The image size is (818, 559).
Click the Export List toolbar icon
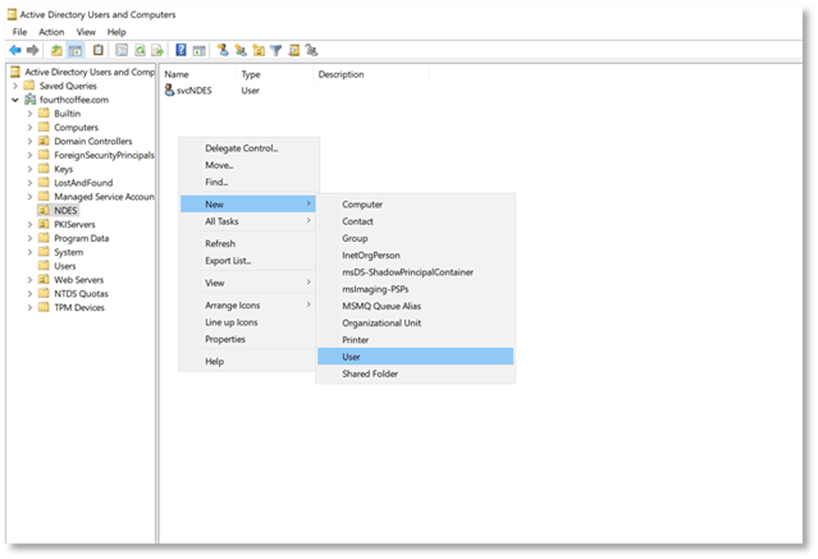[x=157, y=50]
